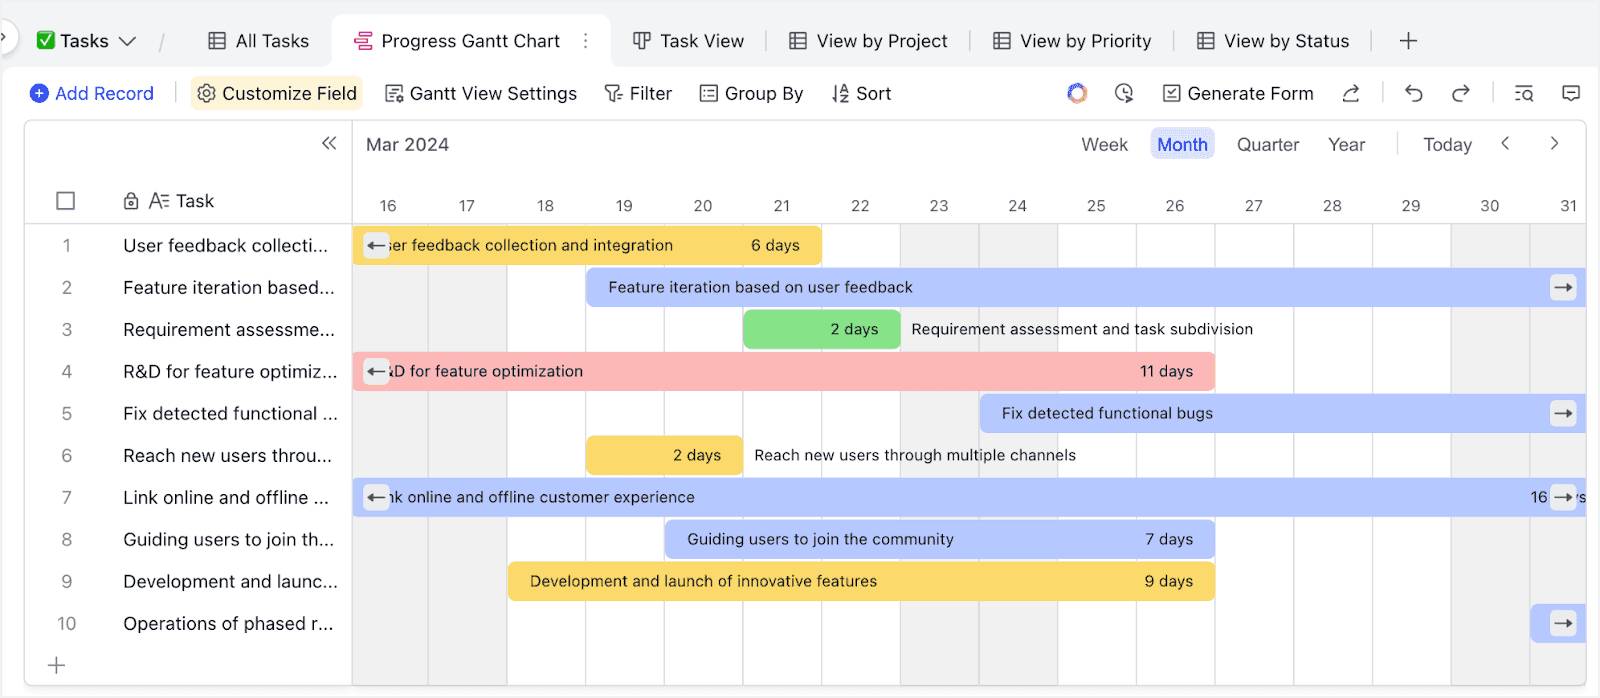This screenshot has width=1600, height=698.
Task: Collapse the task list panel
Action: (329, 143)
